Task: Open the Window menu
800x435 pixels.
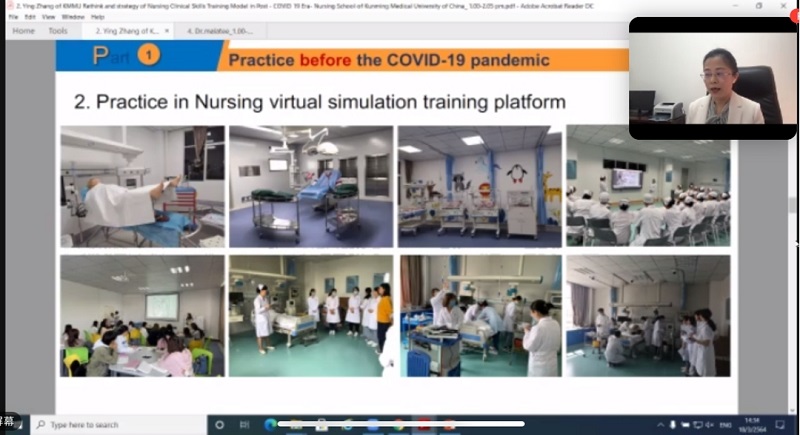Action: tap(72, 17)
